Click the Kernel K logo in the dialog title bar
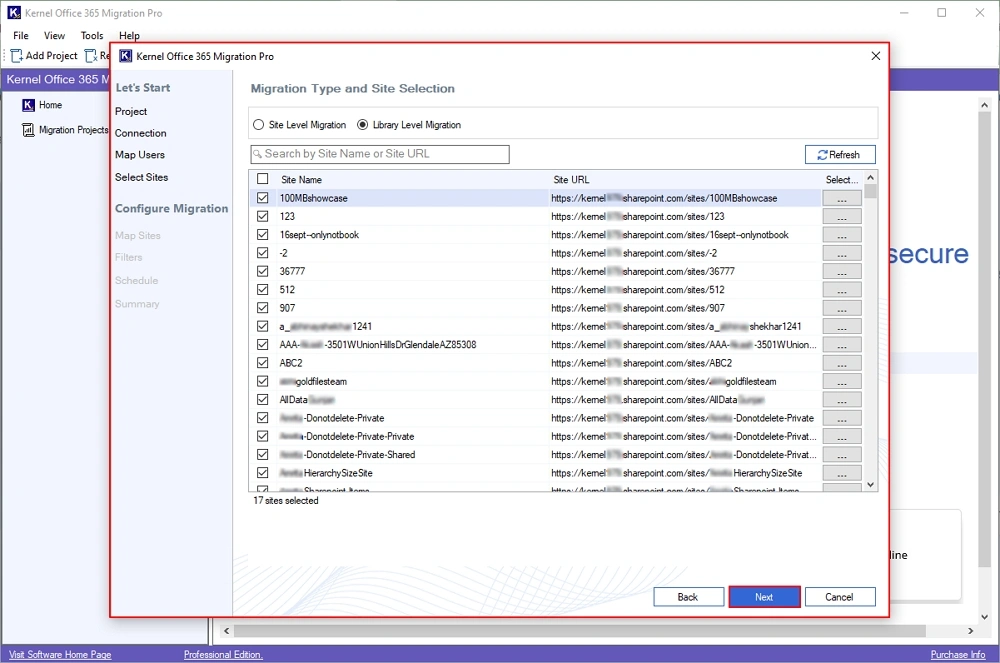 point(125,55)
